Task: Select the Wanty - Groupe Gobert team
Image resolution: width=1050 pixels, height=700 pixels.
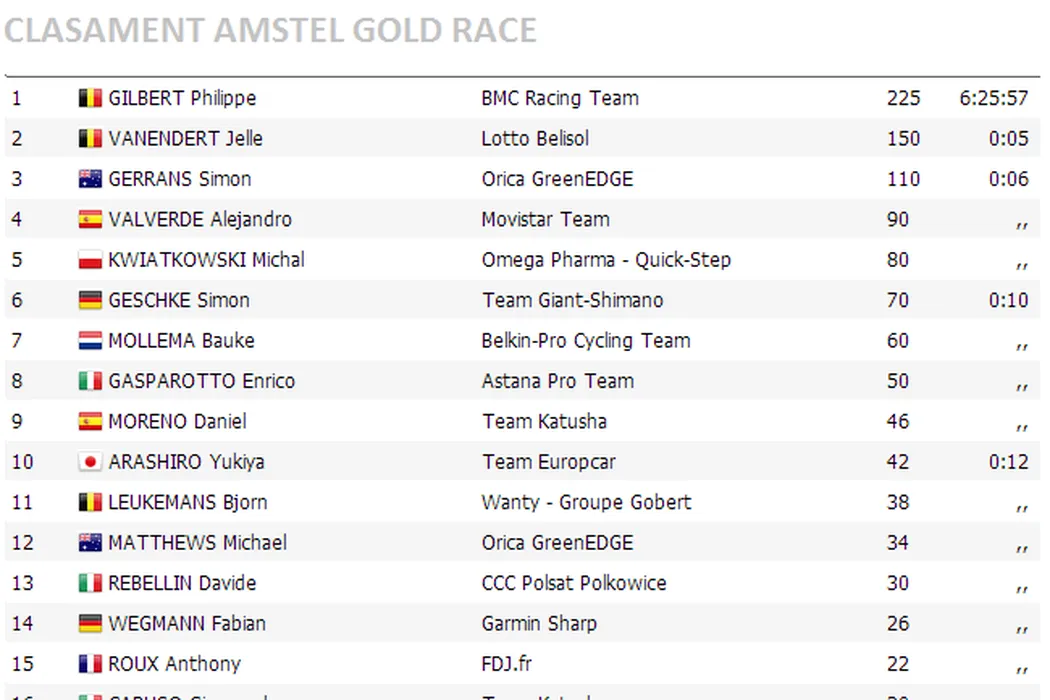Action: tap(586, 502)
